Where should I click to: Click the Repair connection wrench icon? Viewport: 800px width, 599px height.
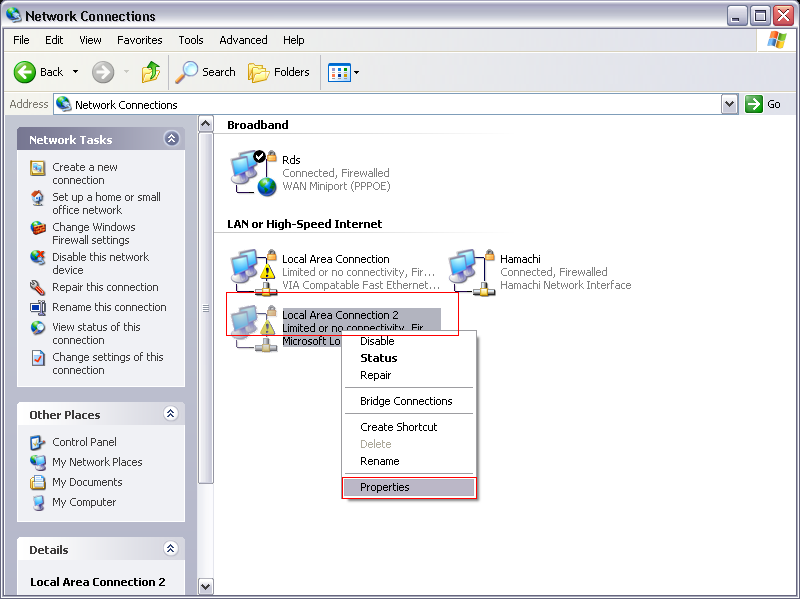point(38,288)
